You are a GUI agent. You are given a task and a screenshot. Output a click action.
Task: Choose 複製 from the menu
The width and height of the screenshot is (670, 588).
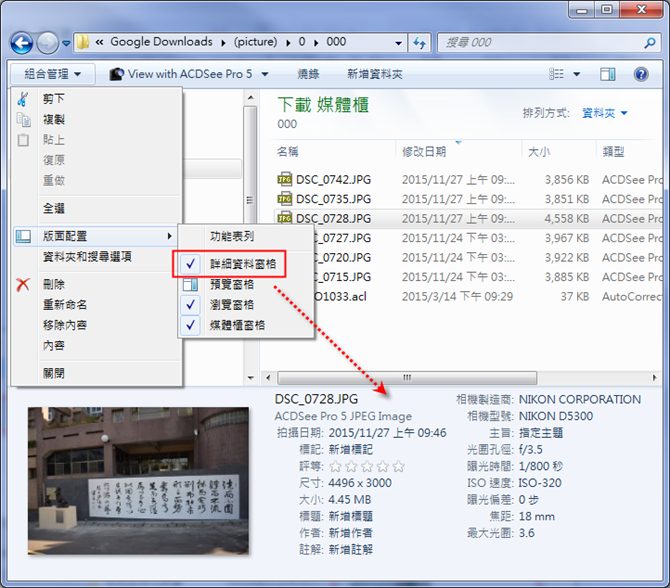[96, 119]
